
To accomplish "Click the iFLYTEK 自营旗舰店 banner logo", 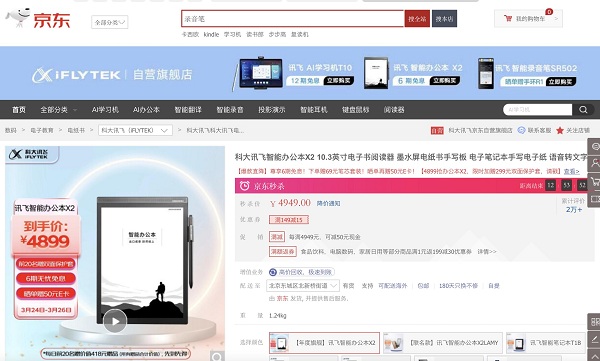I will (112, 75).
